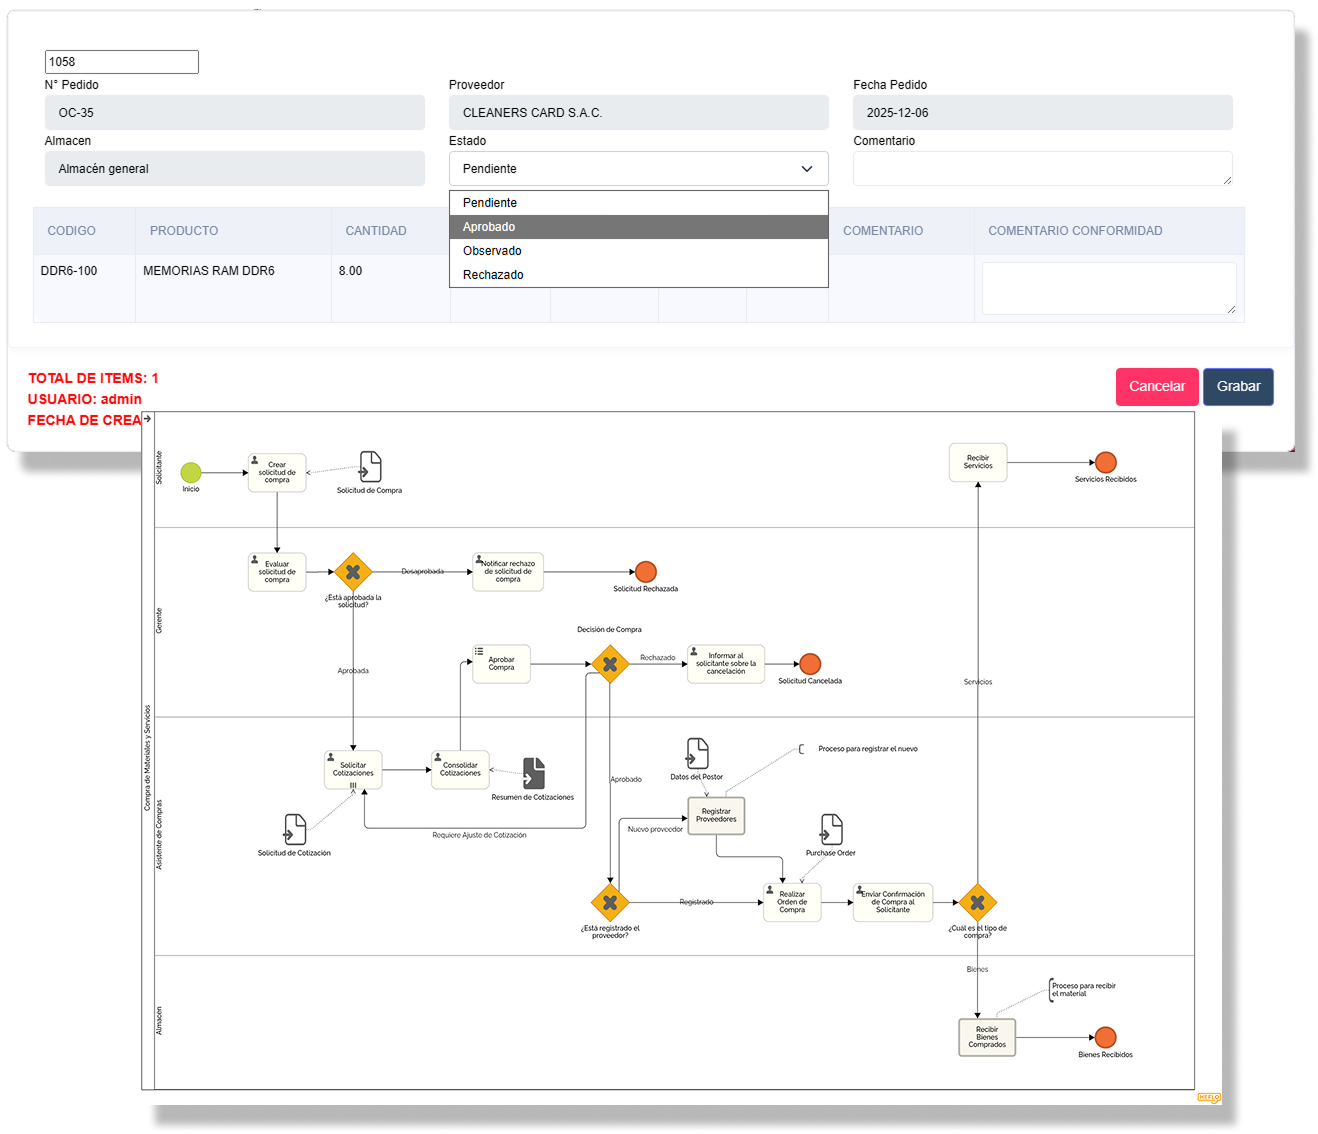Click the green Inicio start event circle

191,472
